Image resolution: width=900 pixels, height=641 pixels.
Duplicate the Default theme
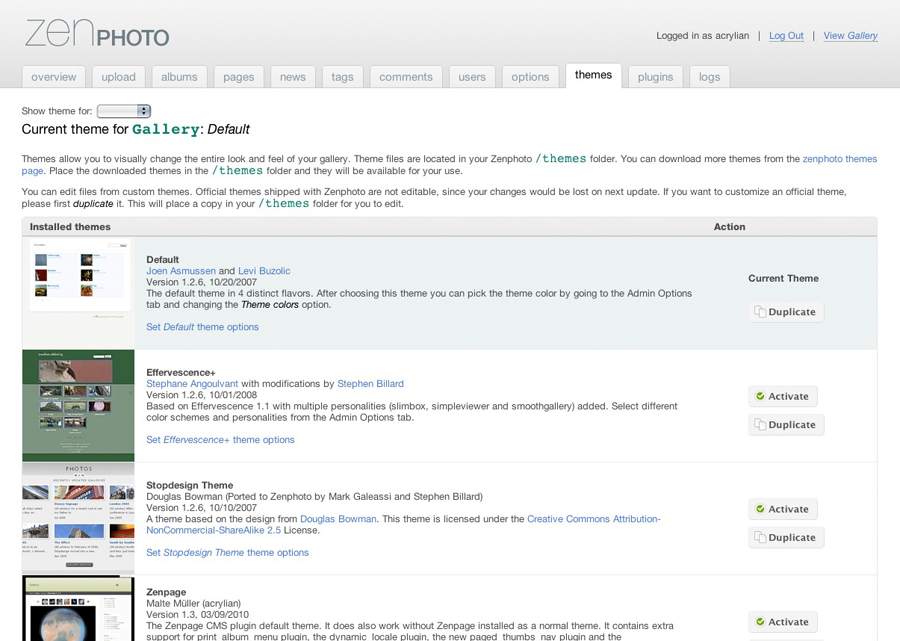point(785,311)
